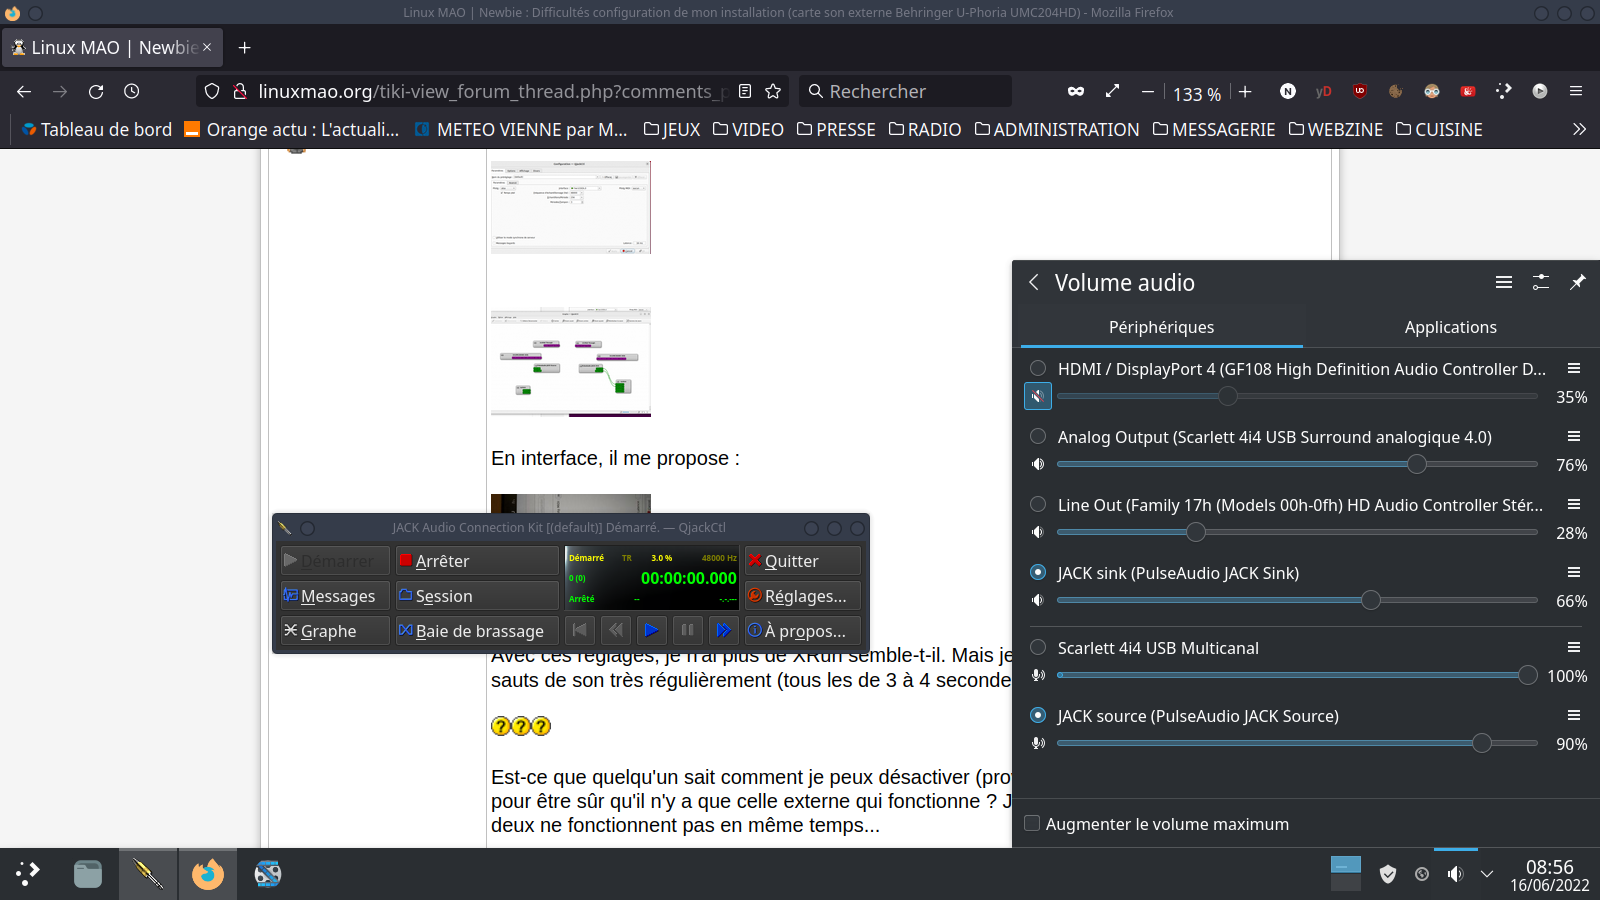1600x900 pixels.
Task: Click Quitter in QjackCtl
Action: pos(803,561)
